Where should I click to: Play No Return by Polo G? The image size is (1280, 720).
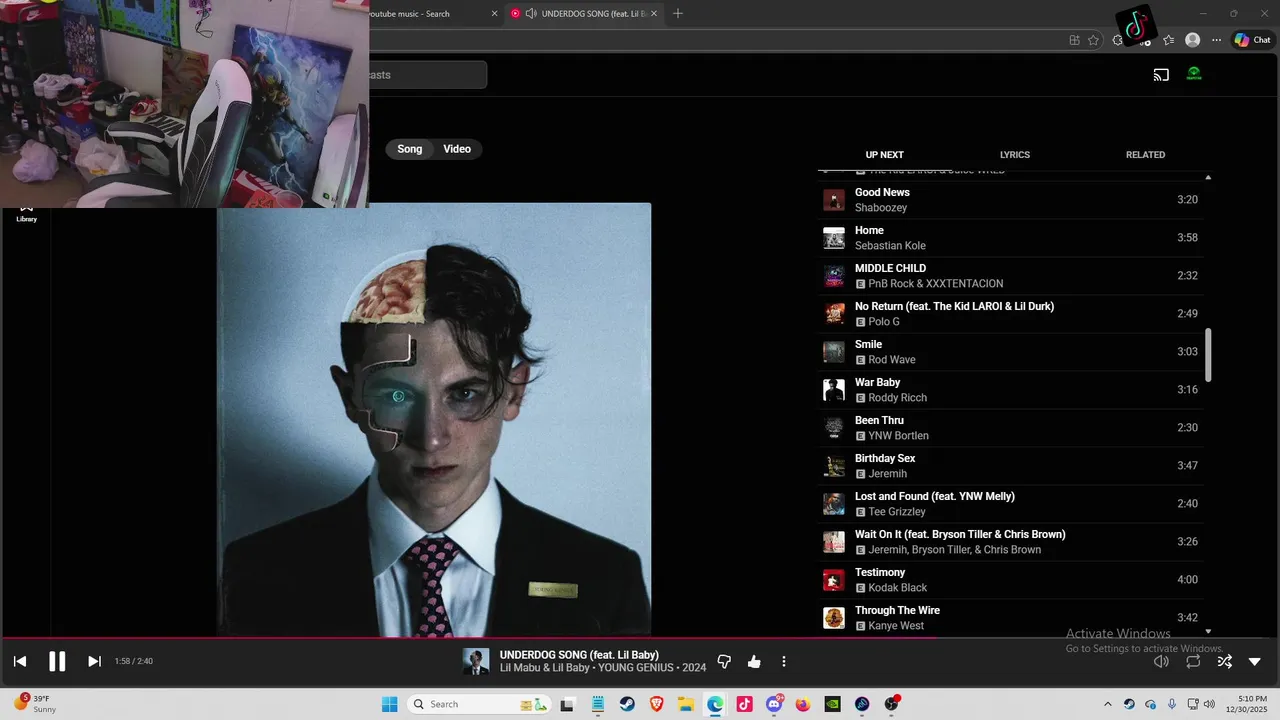point(1010,314)
